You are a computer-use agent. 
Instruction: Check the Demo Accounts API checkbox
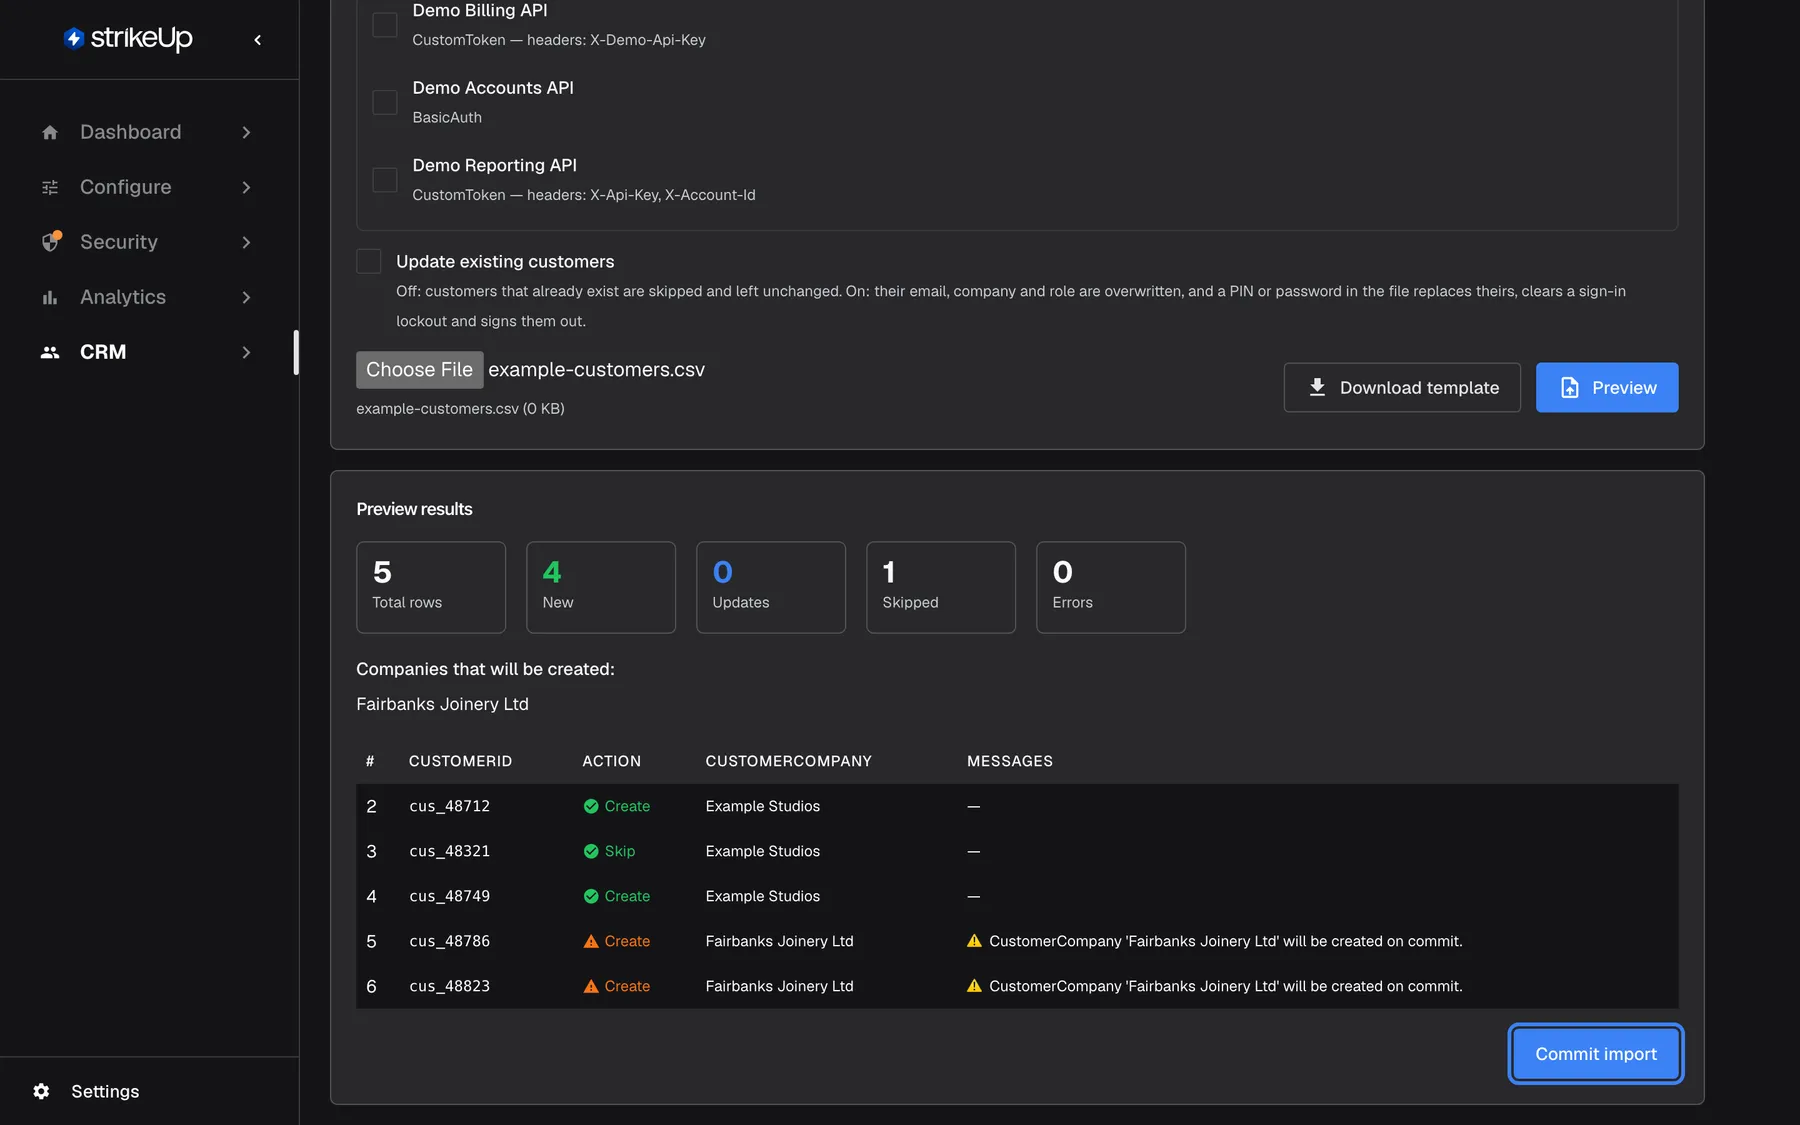[385, 102]
